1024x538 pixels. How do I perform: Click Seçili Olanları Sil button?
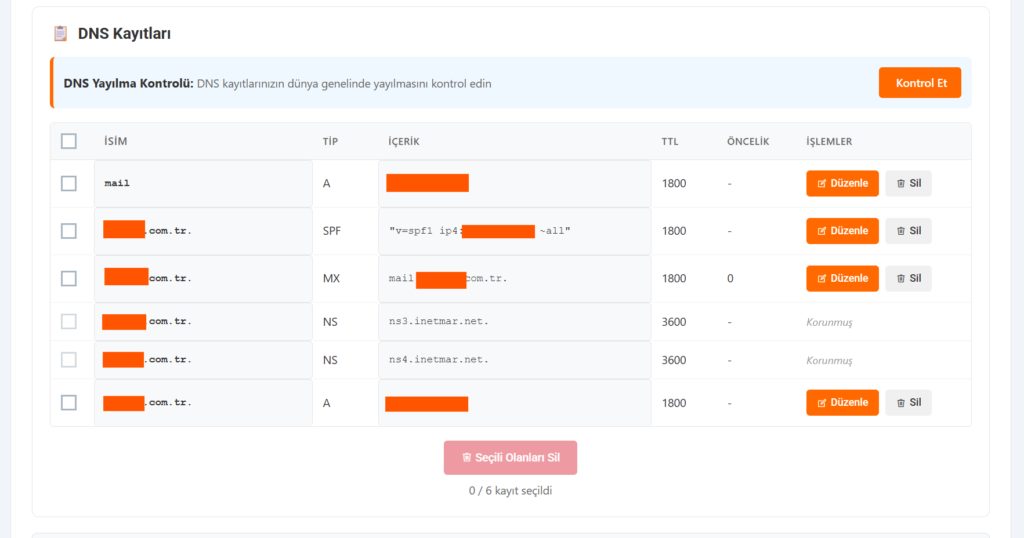click(x=511, y=458)
